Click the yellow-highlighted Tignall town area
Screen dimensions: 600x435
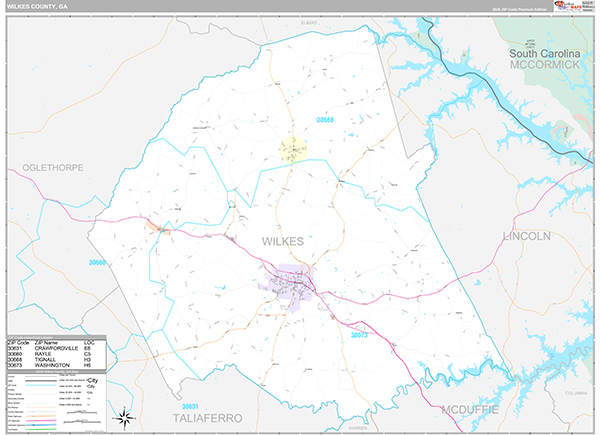pyautogui.click(x=293, y=150)
